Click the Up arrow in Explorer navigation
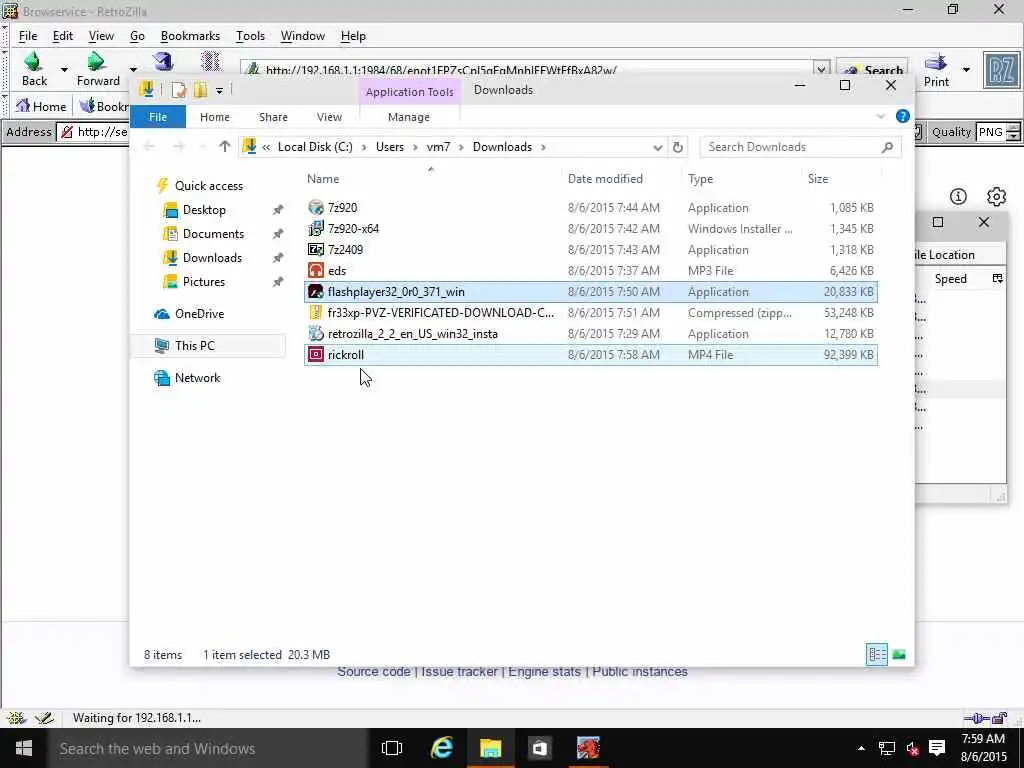Image resolution: width=1024 pixels, height=768 pixels. [x=225, y=147]
